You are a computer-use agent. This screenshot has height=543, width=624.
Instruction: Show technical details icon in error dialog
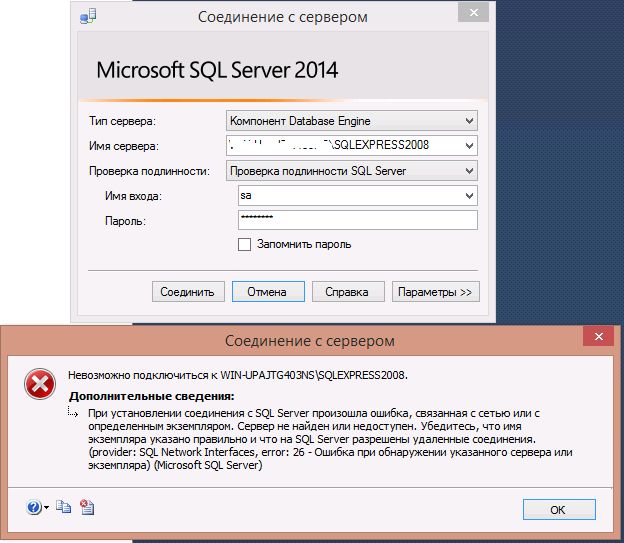87,507
